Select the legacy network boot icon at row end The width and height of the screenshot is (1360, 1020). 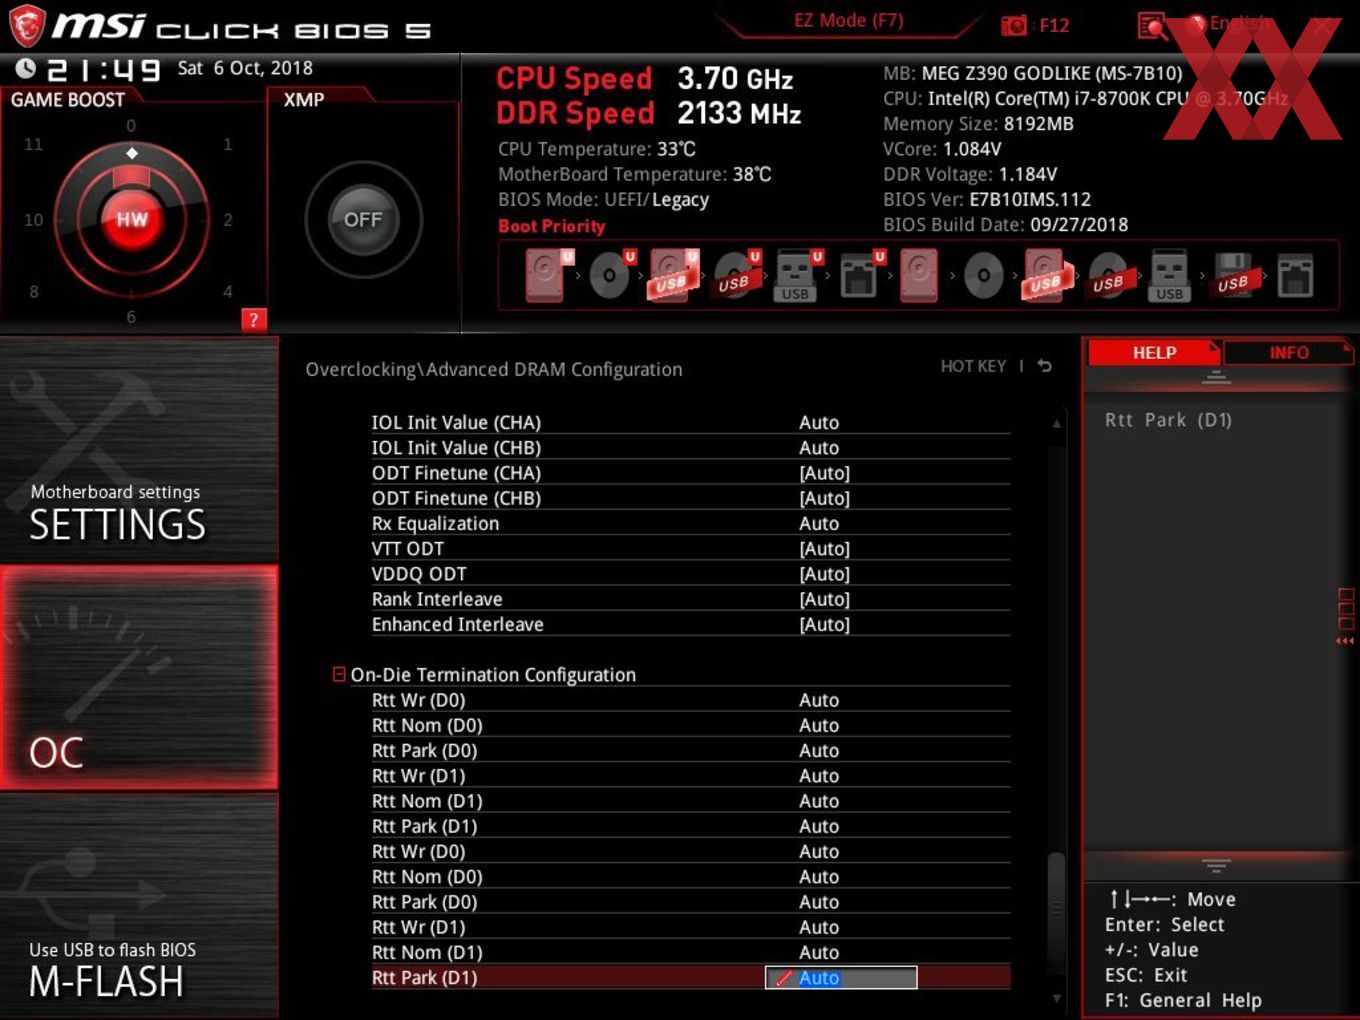(x=1295, y=275)
